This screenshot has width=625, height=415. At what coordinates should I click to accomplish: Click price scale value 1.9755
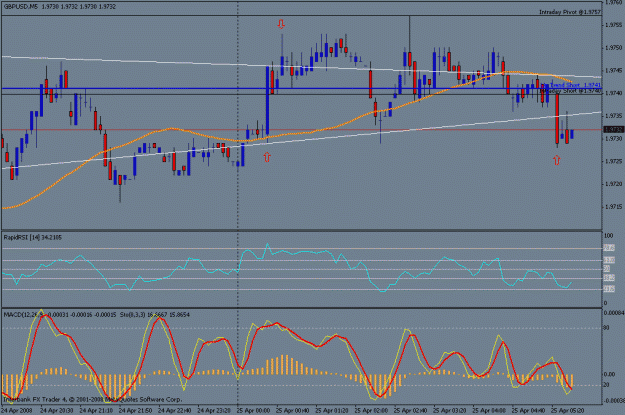point(613,25)
